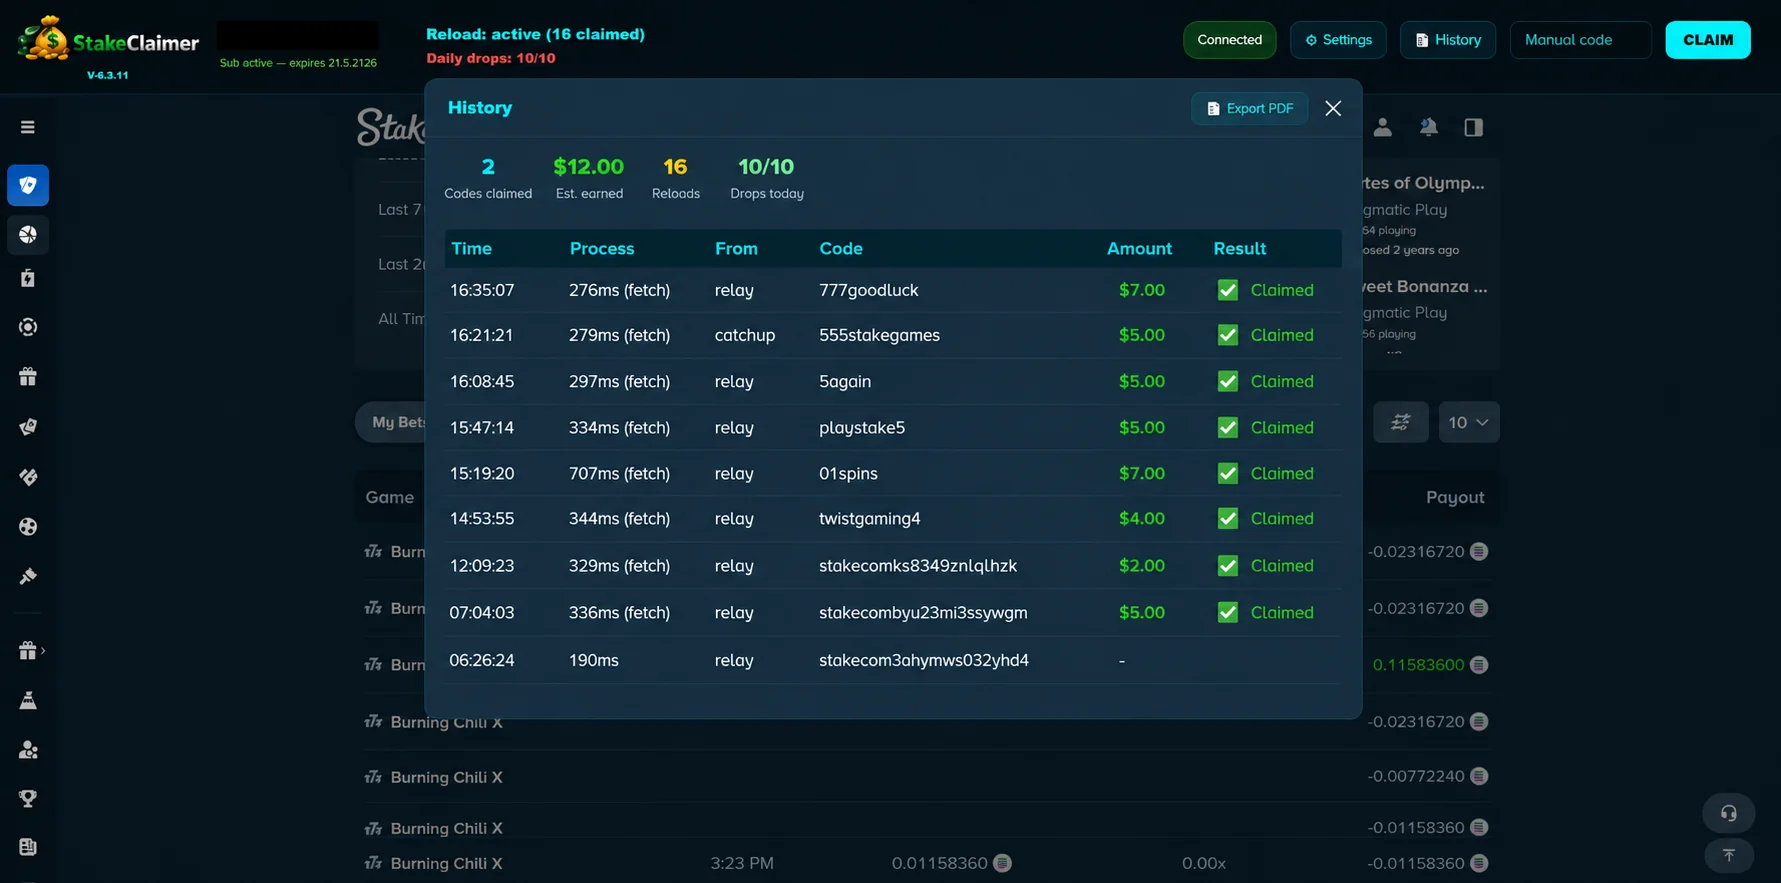Click the catchup source cell

click(744, 335)
